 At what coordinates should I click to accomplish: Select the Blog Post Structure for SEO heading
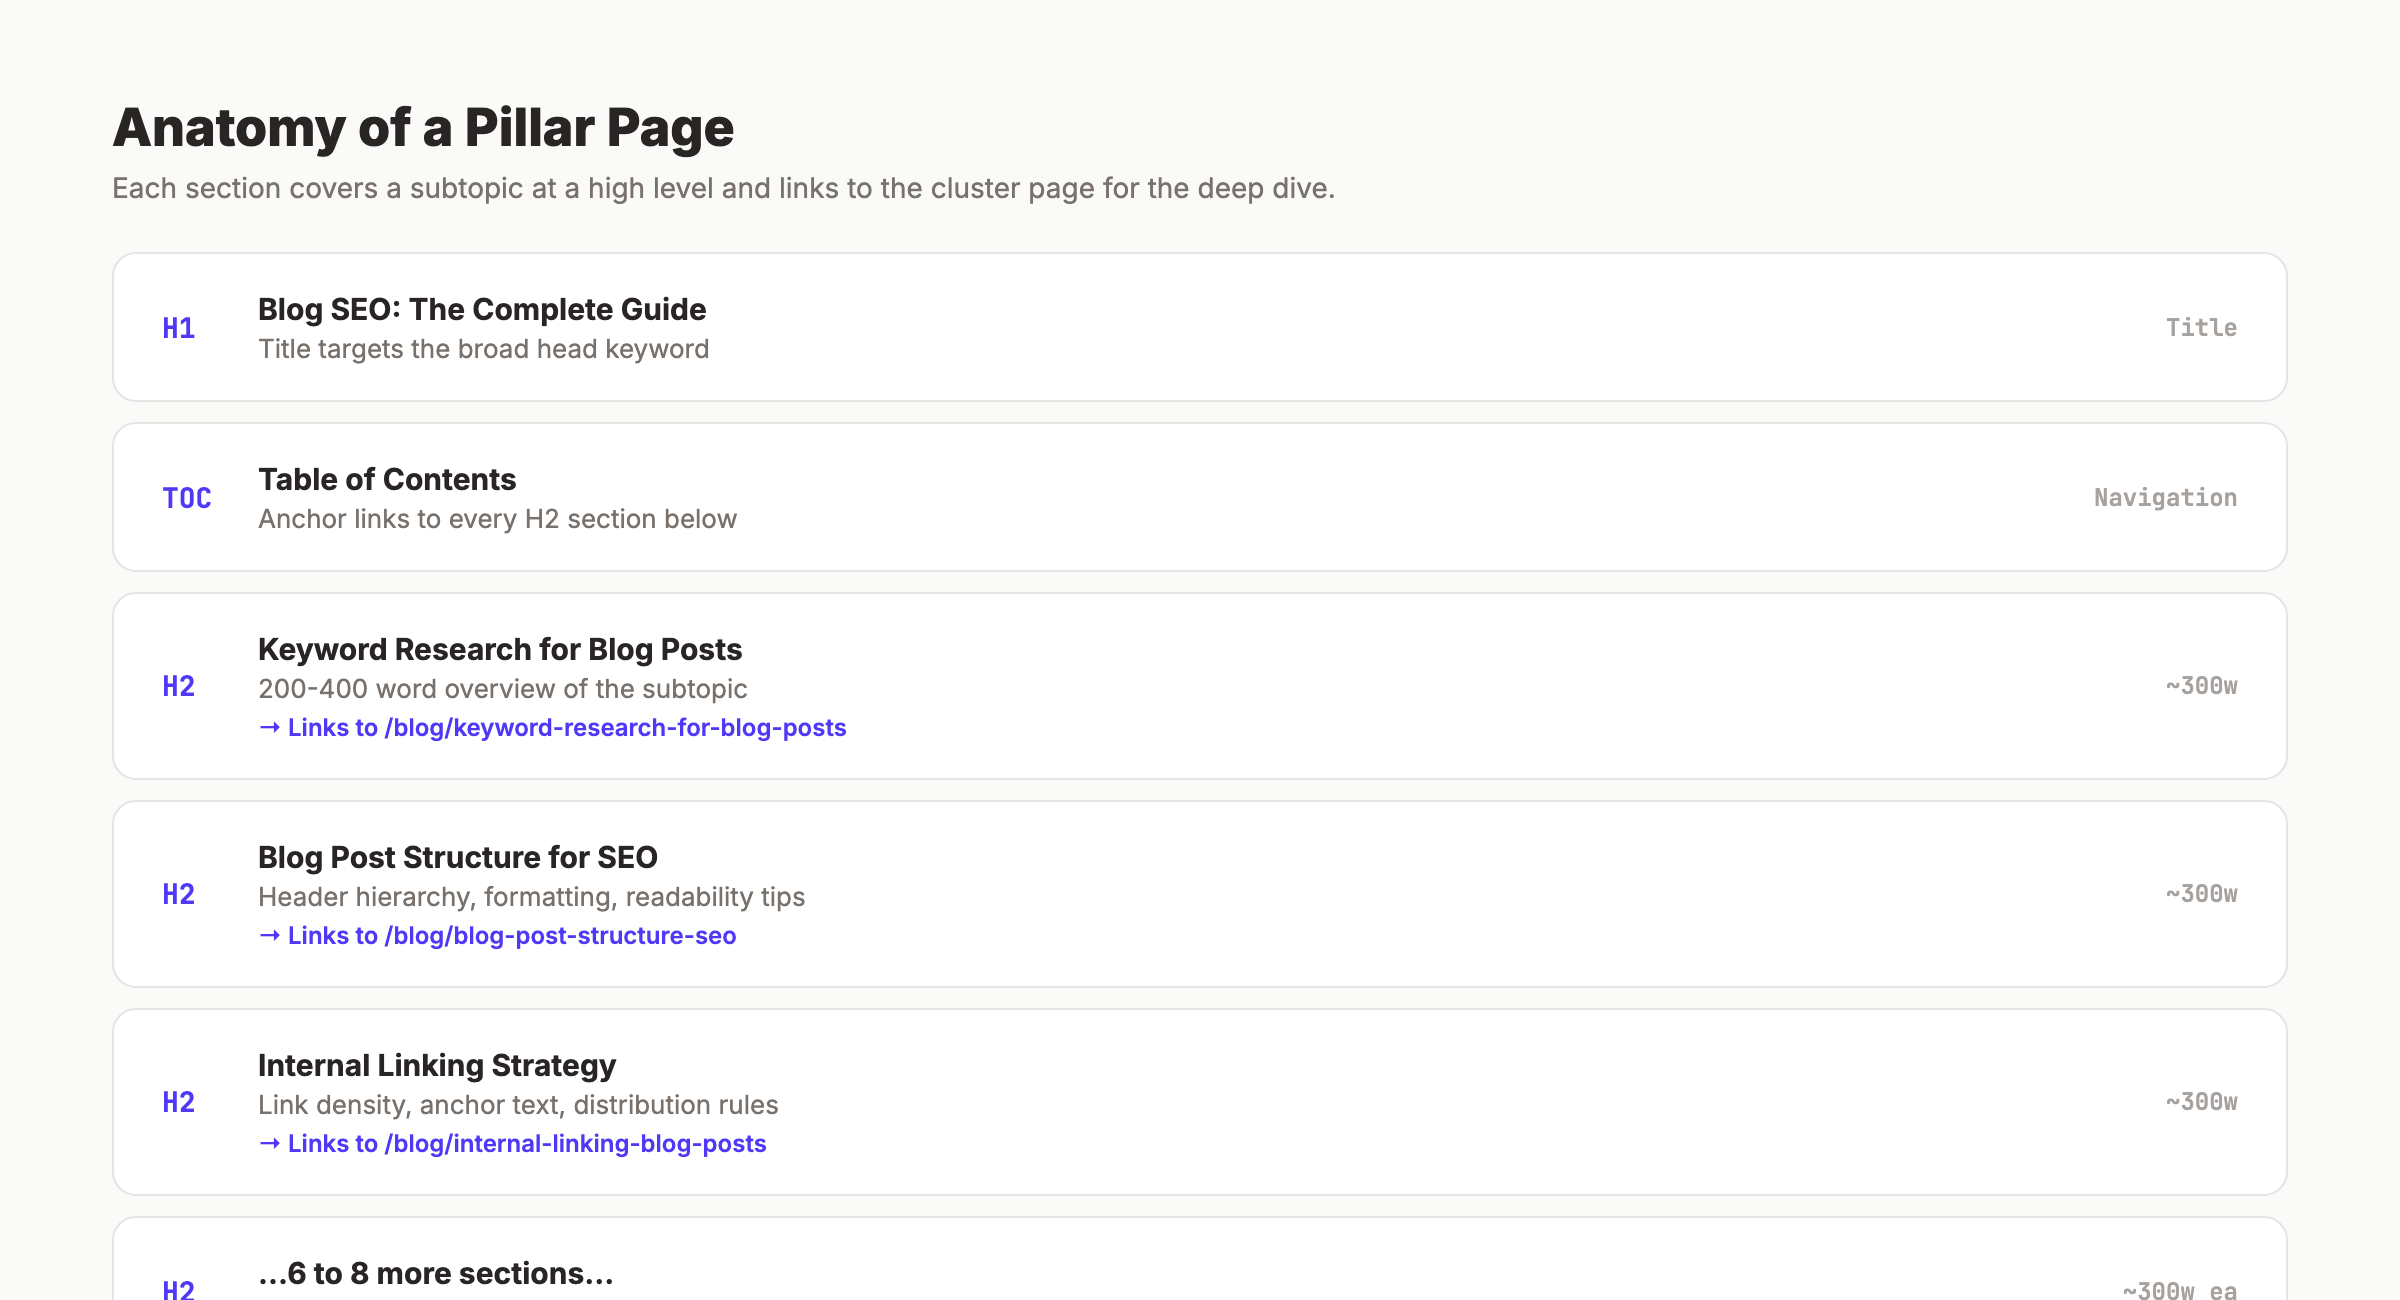click(x=458, y=857)
